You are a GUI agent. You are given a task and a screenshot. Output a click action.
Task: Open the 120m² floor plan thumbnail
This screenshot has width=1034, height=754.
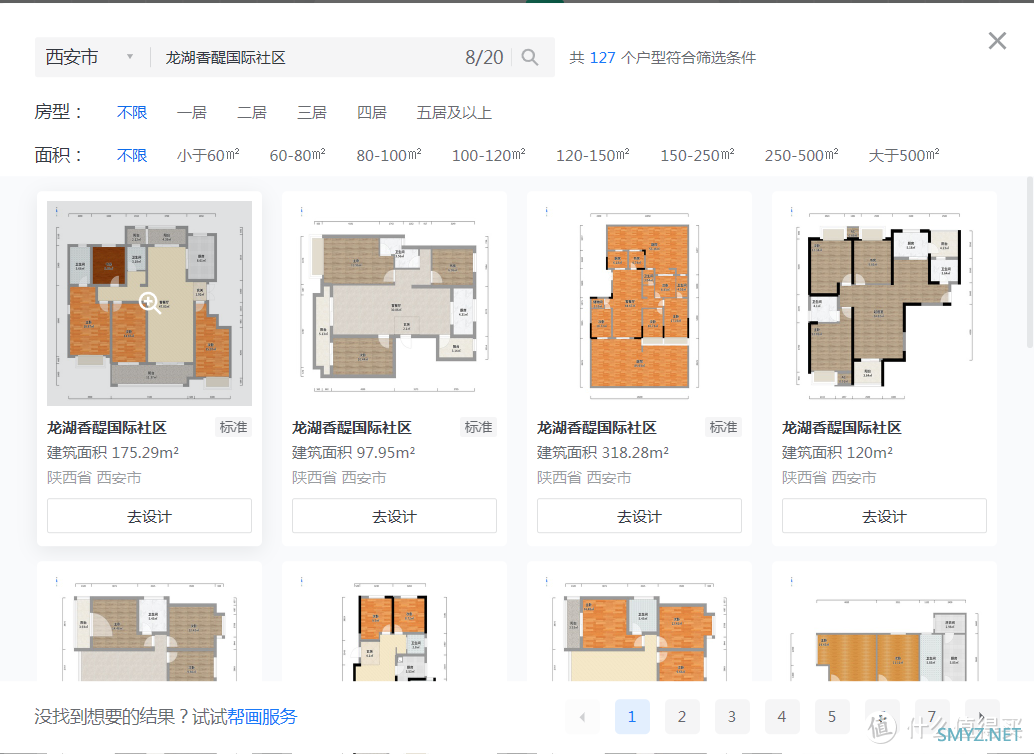tap(884, 303)
